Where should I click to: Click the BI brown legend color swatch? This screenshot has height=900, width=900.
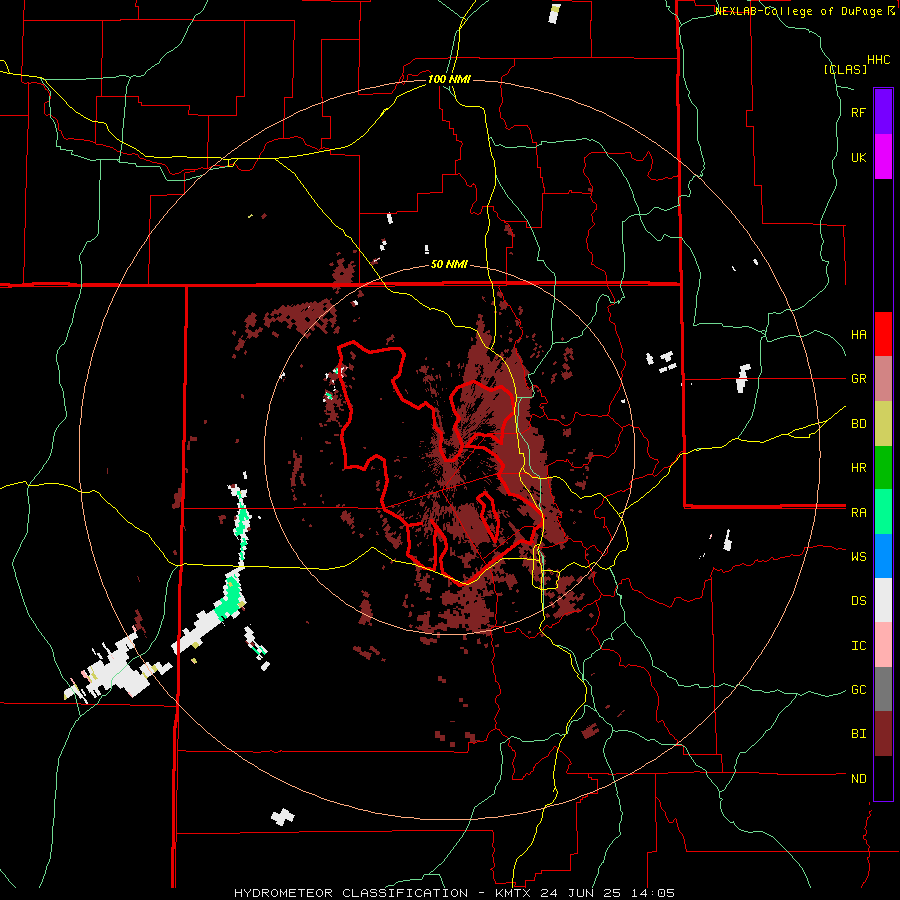(x=883, y=734)
